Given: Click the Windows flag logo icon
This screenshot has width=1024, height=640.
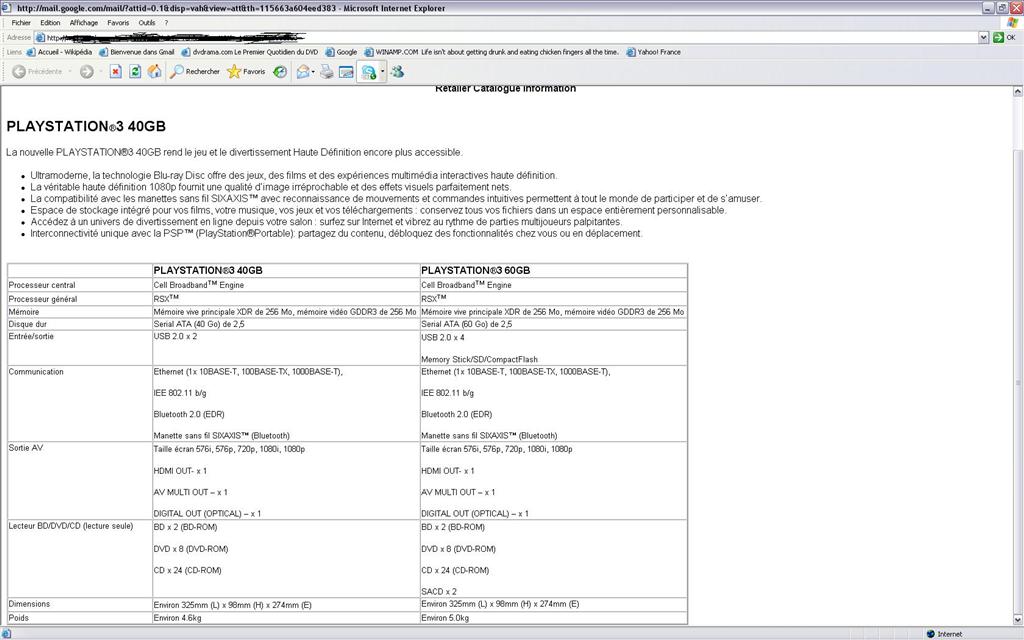Looking at the screenshot, I should tap(1012, 23).
